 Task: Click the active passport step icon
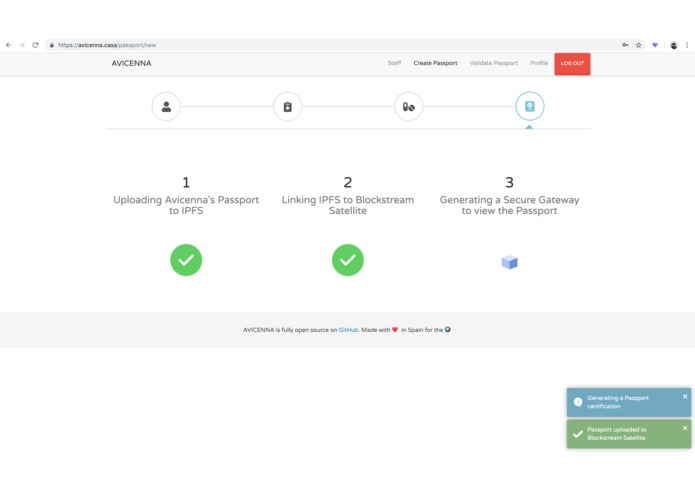tap(530, 106)
